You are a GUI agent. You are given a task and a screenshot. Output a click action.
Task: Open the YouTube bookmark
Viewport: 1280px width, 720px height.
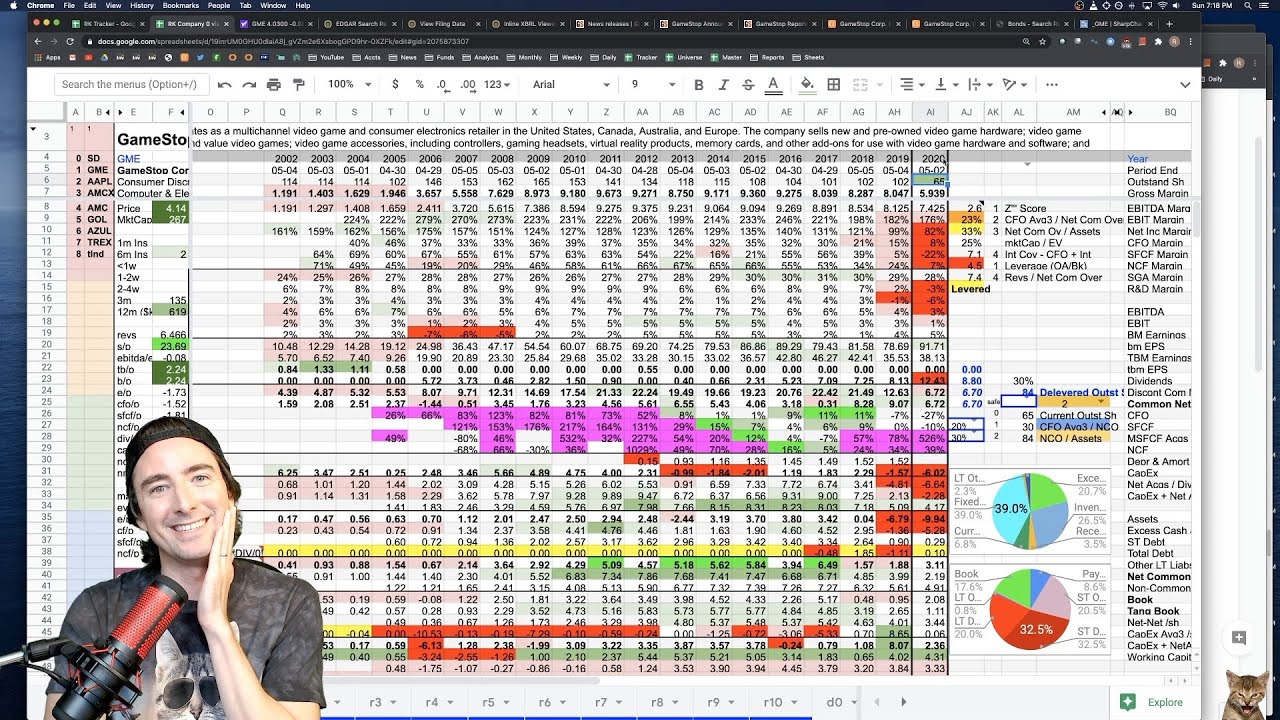tap(326, 58)
